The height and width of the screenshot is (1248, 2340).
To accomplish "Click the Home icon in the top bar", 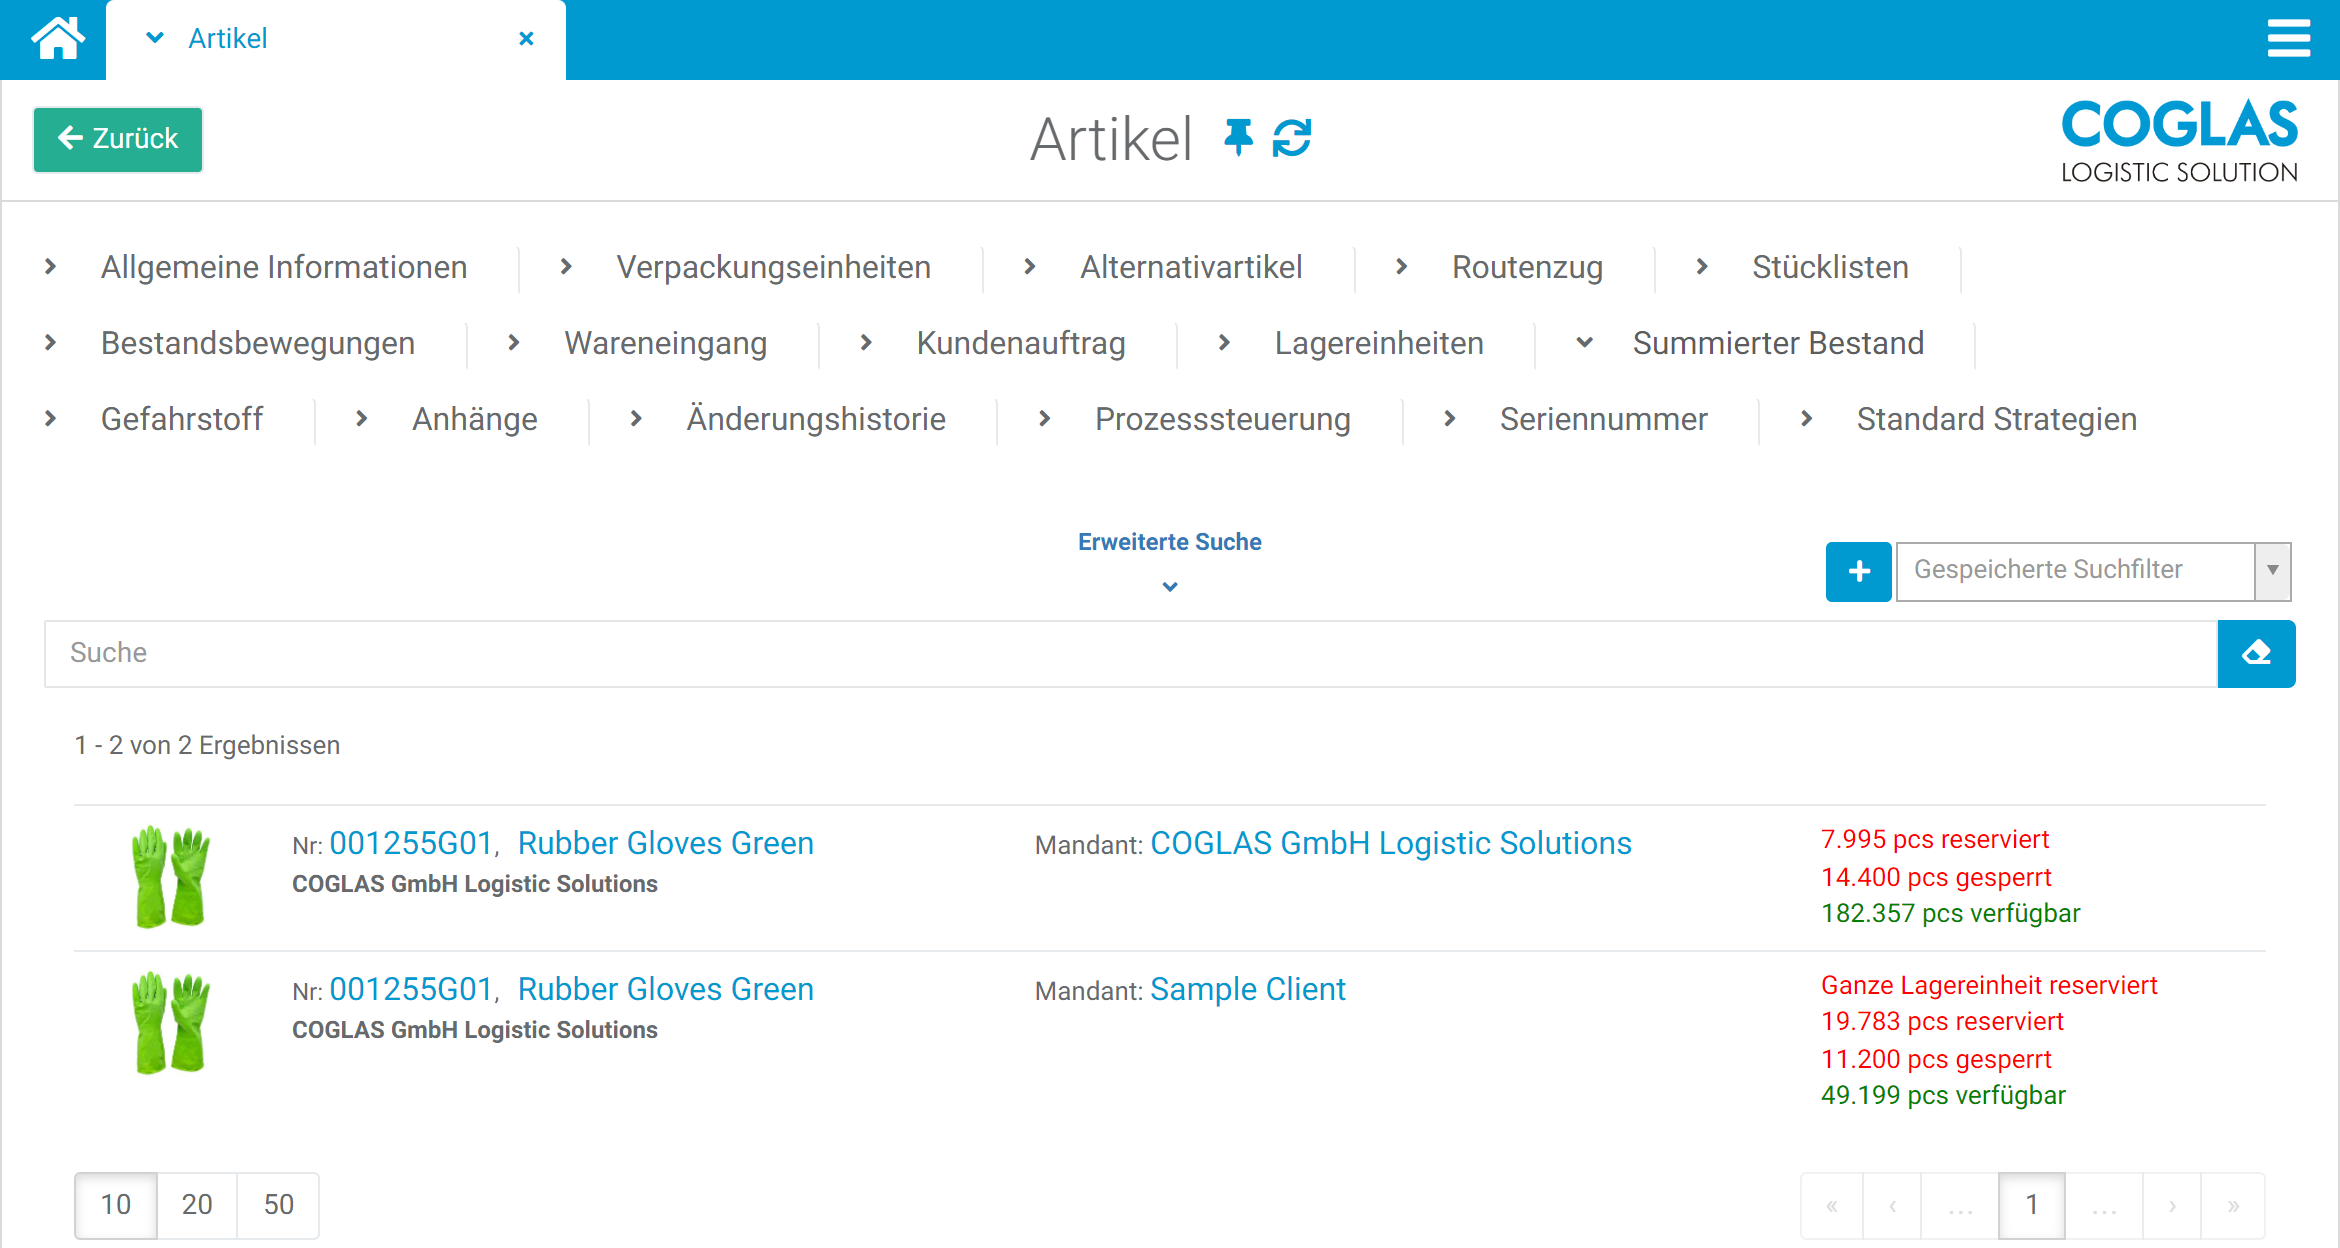I will coord(57,38).
